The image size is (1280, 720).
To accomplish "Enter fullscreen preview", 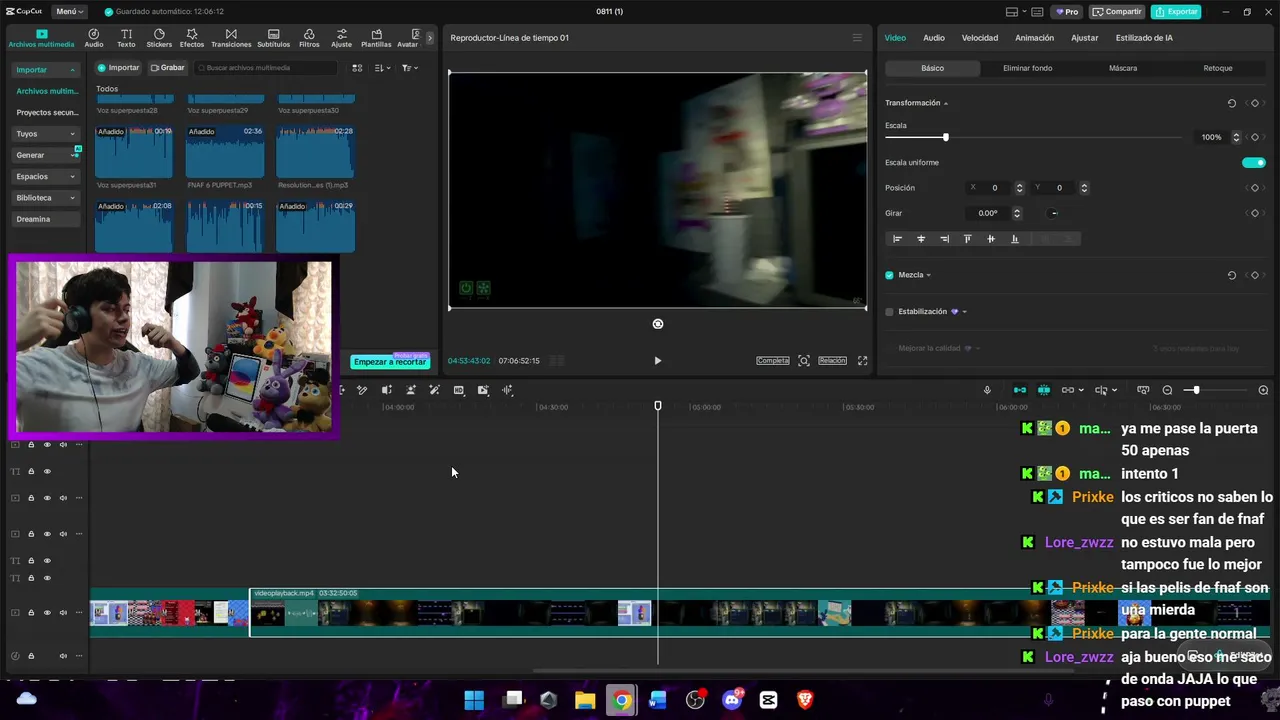I will (862, 361).
